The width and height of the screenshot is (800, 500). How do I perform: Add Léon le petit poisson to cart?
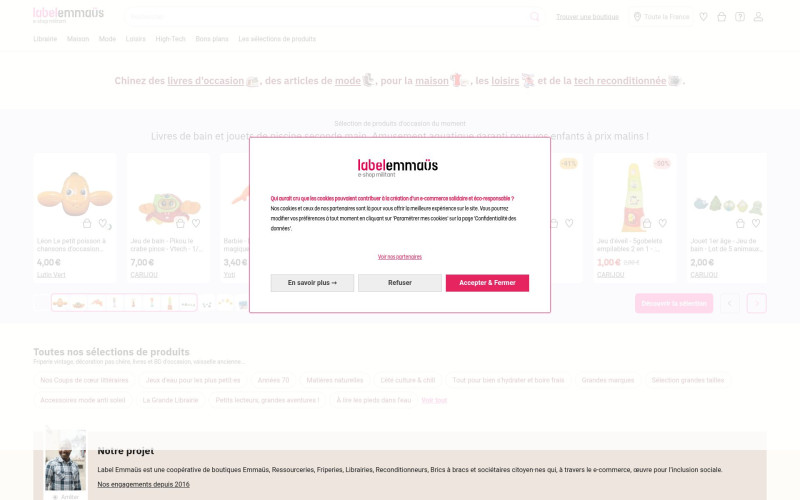[x=87, y=223]
